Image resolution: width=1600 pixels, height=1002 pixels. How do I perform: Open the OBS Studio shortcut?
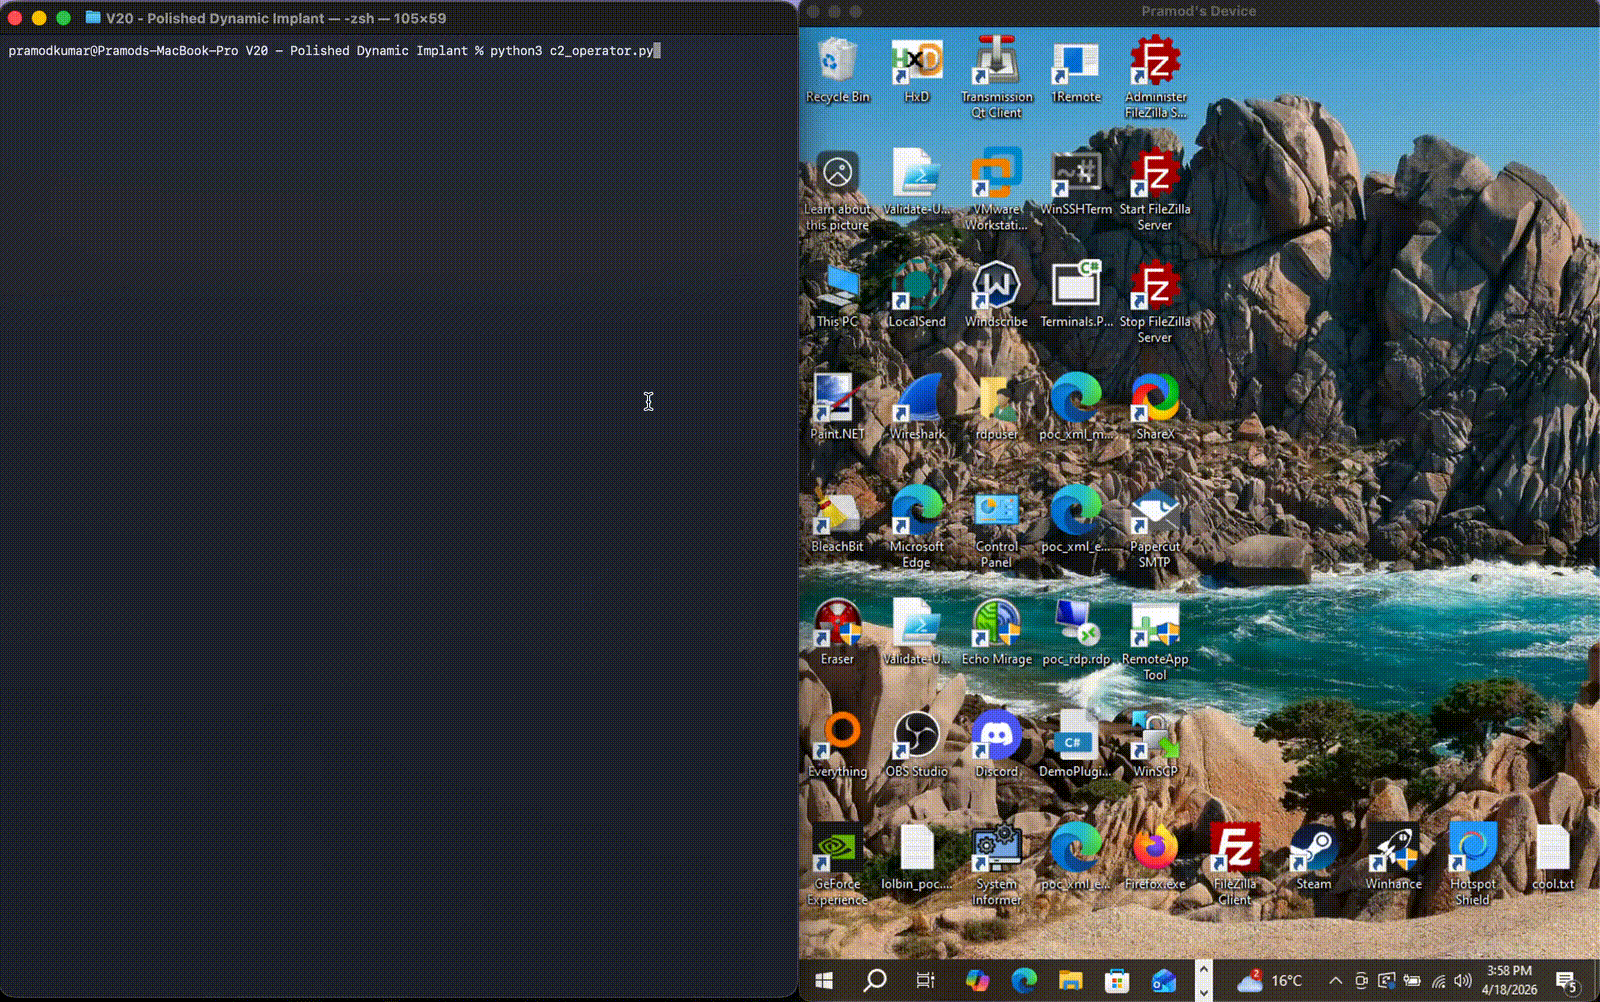click(x=916, y=745)
